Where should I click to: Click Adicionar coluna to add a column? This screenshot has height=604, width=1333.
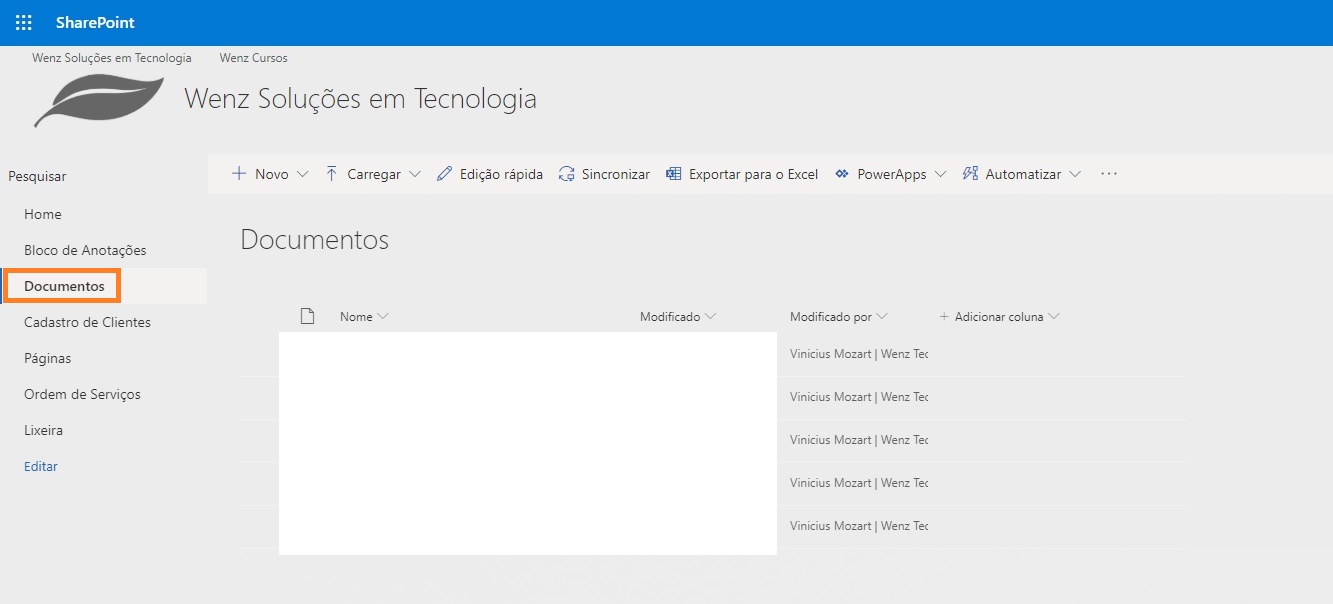[x=999, y=316]
